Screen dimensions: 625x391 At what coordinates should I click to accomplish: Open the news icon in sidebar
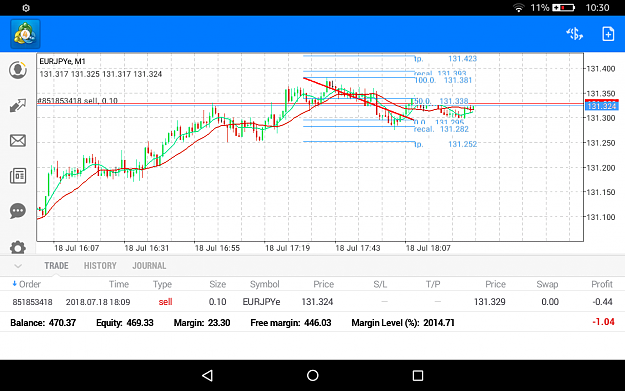tap(18, 175)
